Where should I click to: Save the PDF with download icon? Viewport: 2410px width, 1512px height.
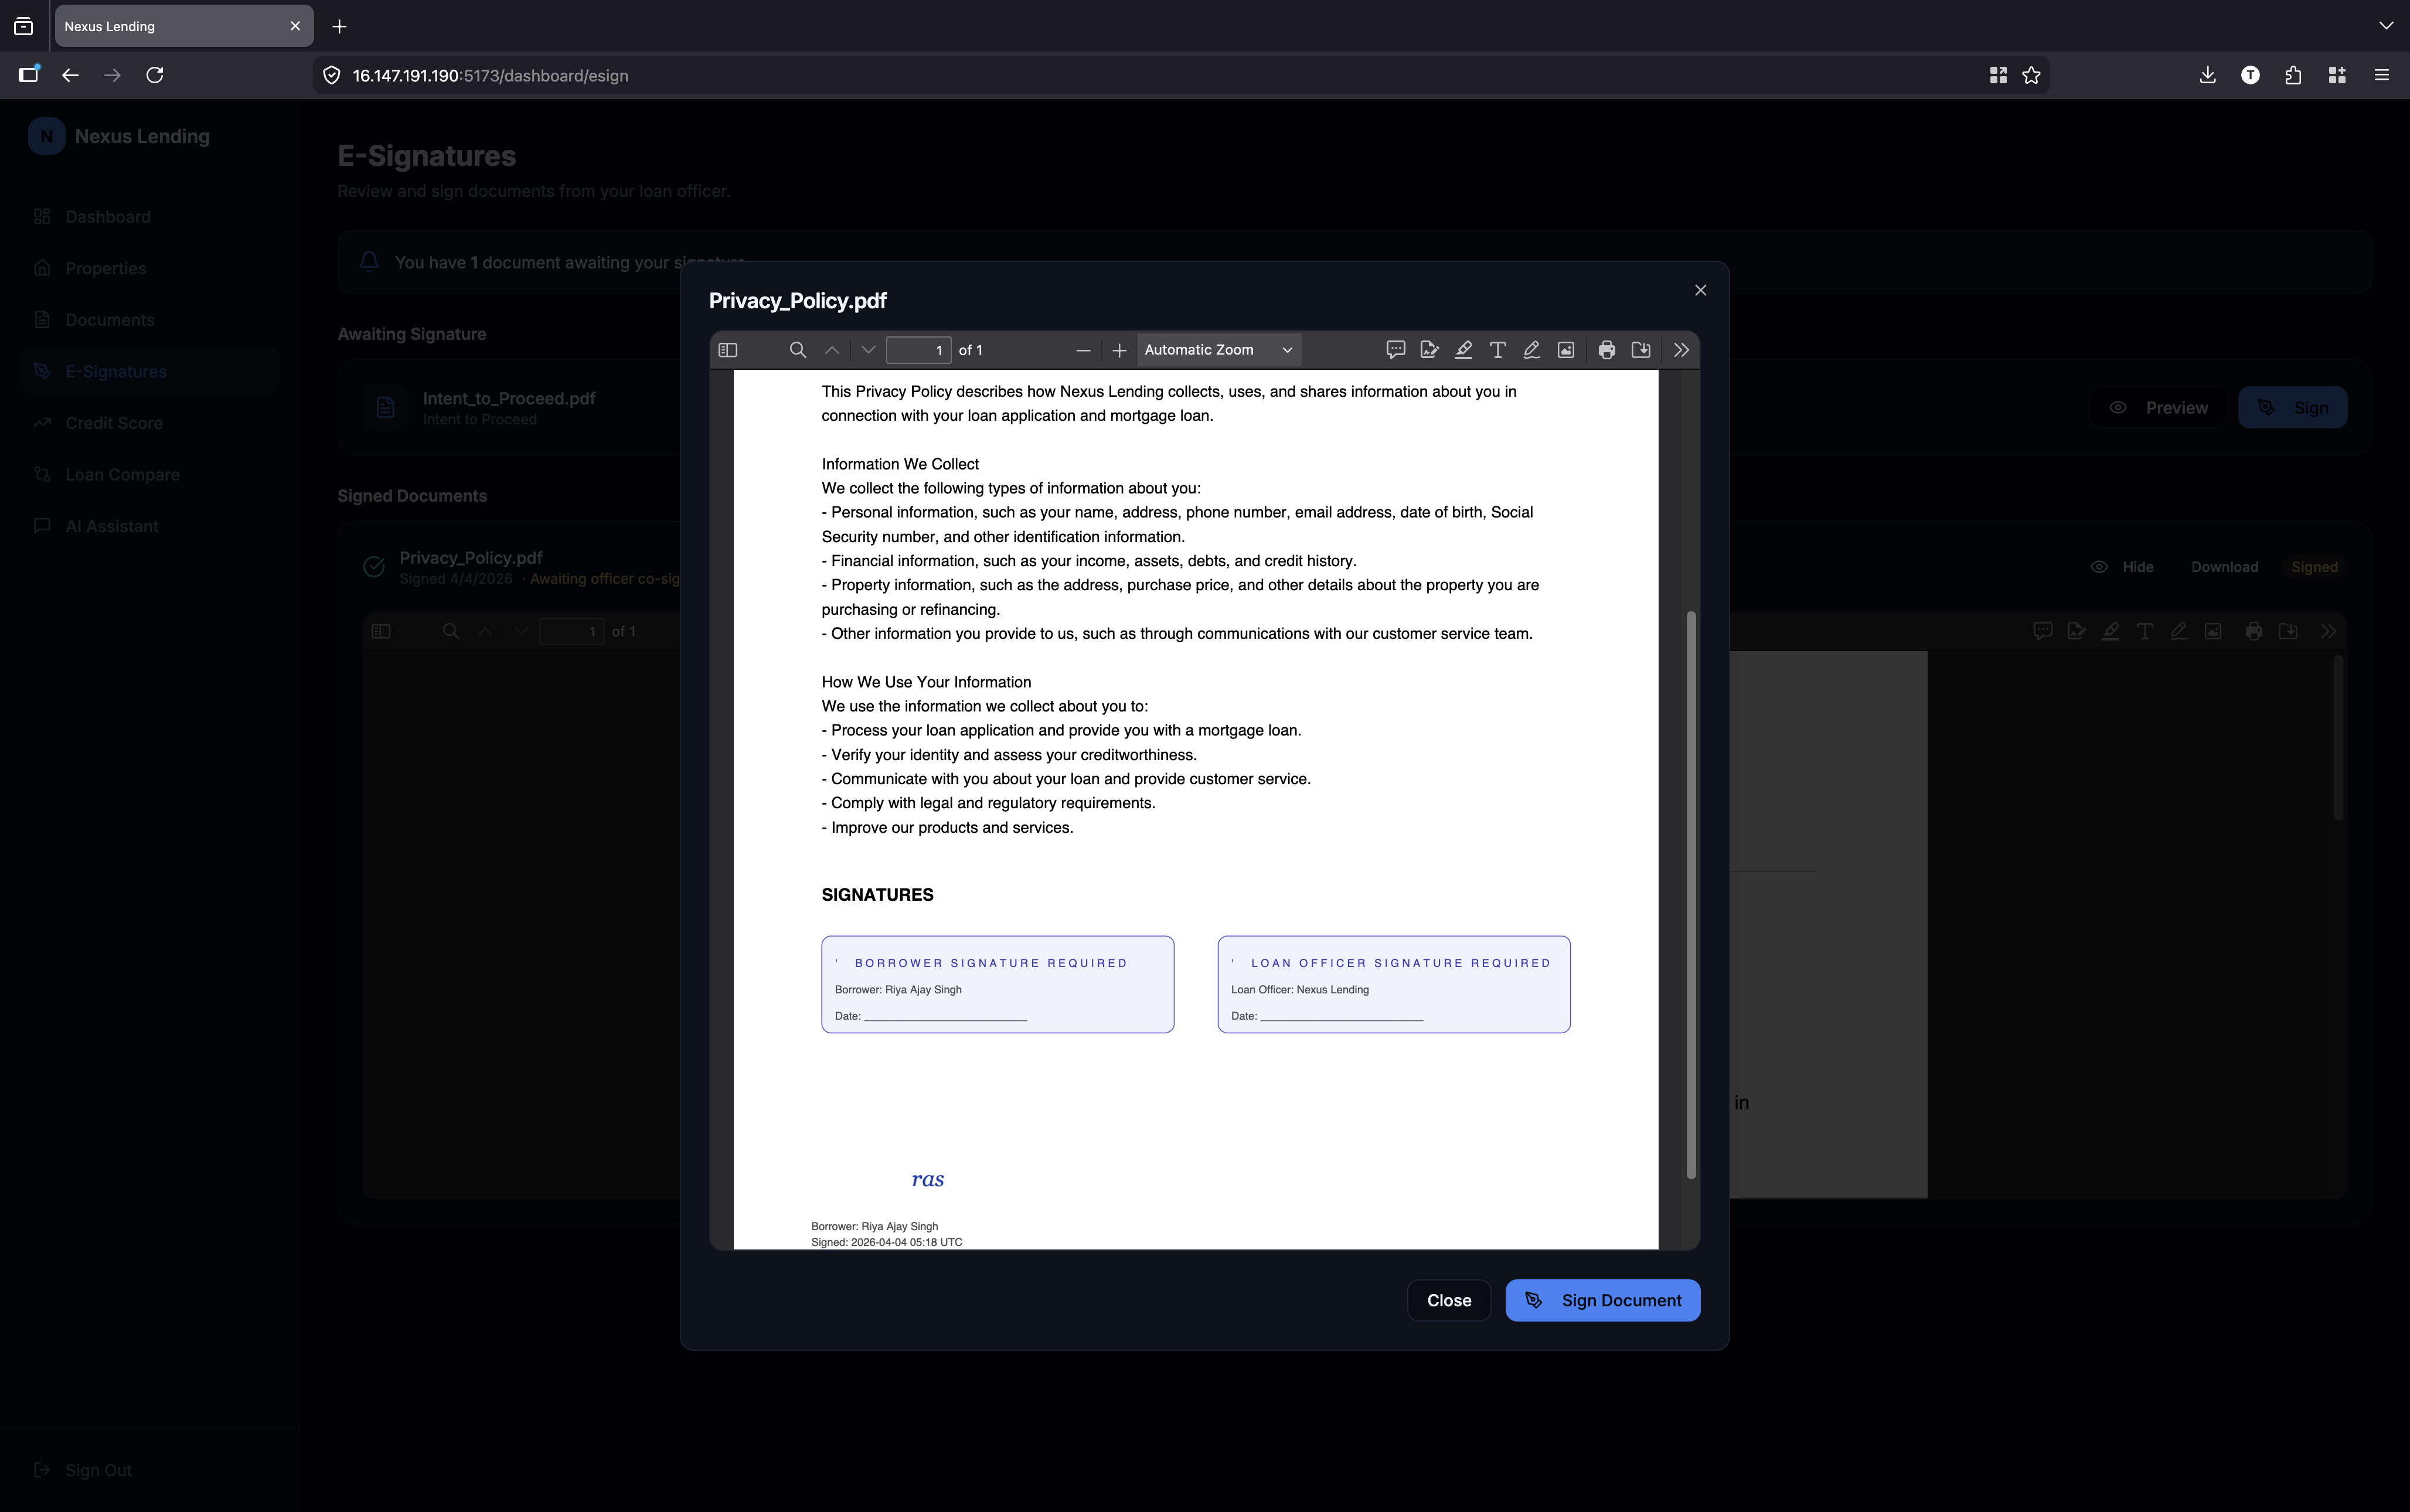(x=1641, y=350)
